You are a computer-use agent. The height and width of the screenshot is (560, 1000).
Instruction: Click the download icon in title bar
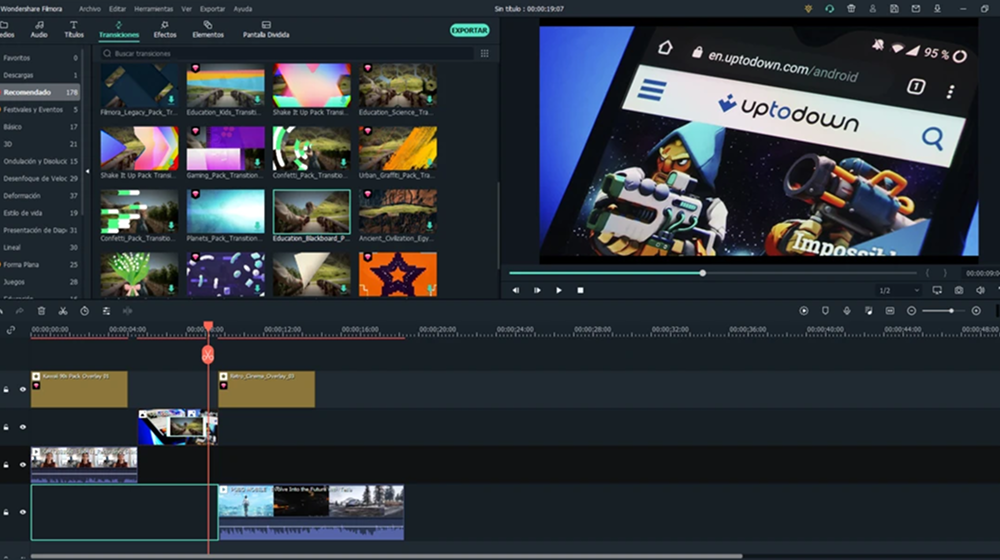point(938,9)
